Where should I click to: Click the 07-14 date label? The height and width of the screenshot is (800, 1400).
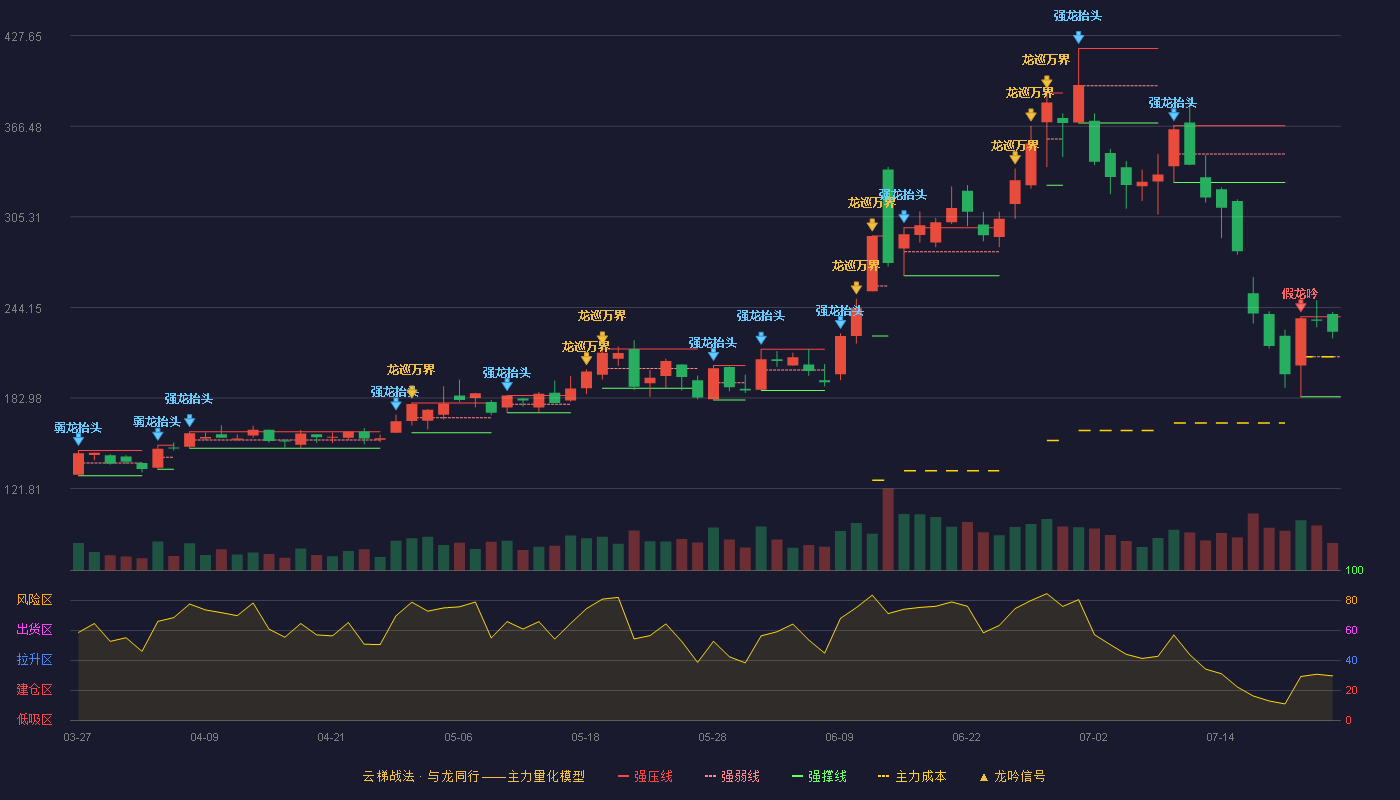tap(1220, 737)
